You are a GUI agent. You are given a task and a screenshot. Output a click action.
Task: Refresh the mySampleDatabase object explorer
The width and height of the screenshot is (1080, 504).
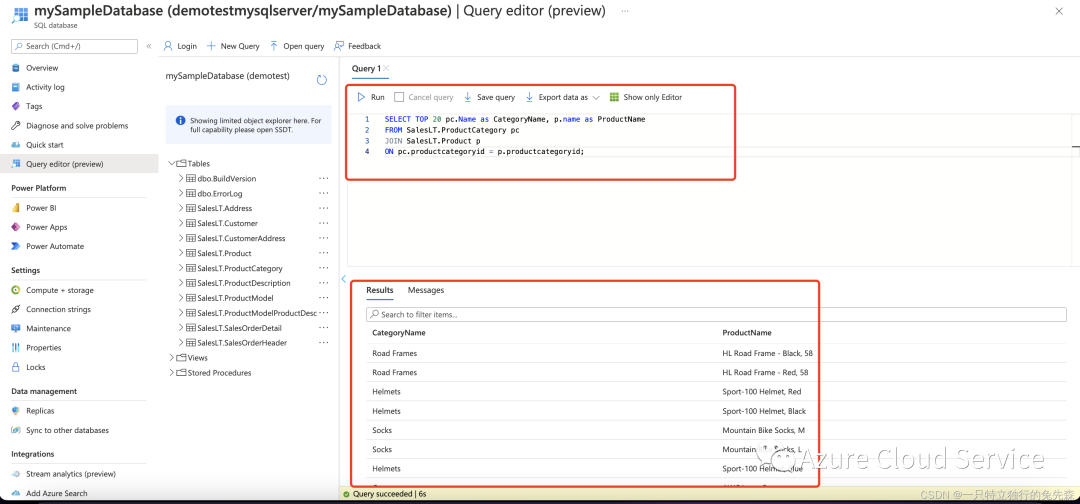pyautogui.click(x=322, y=80)
